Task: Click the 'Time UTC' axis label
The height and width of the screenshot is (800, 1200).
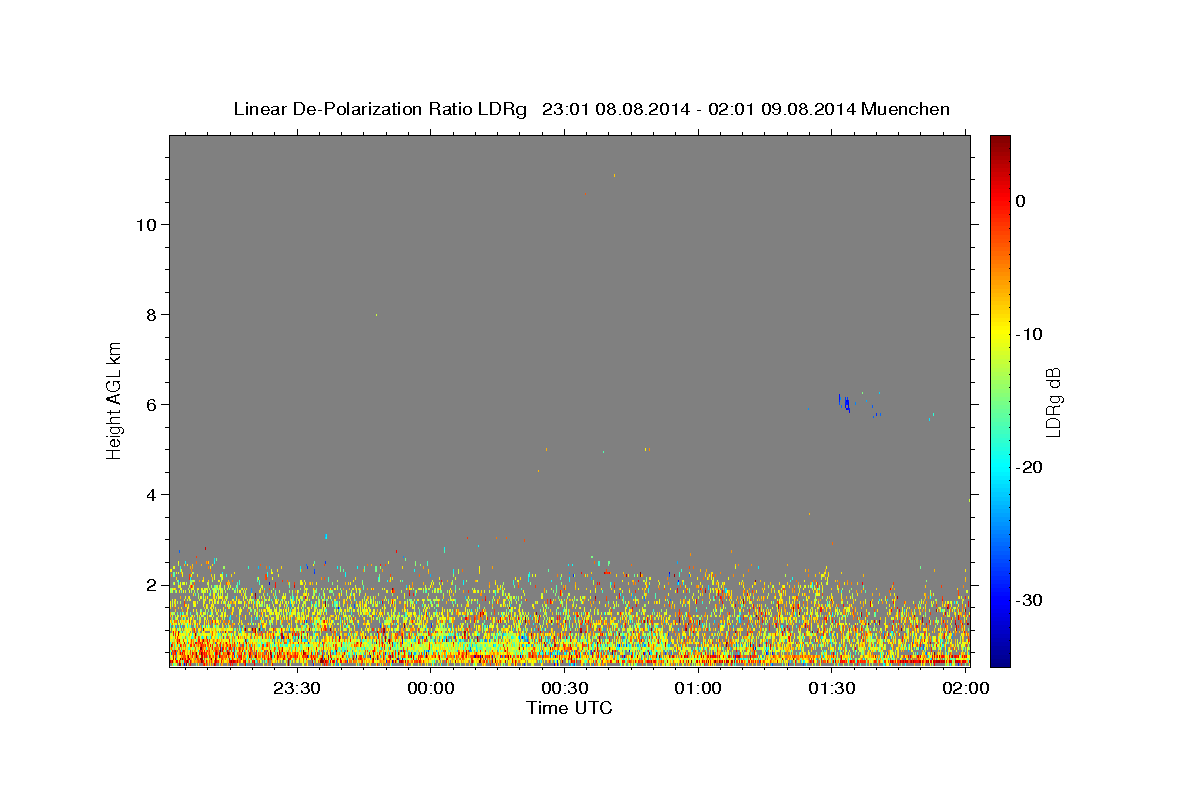Action: [x=569, y=708]
